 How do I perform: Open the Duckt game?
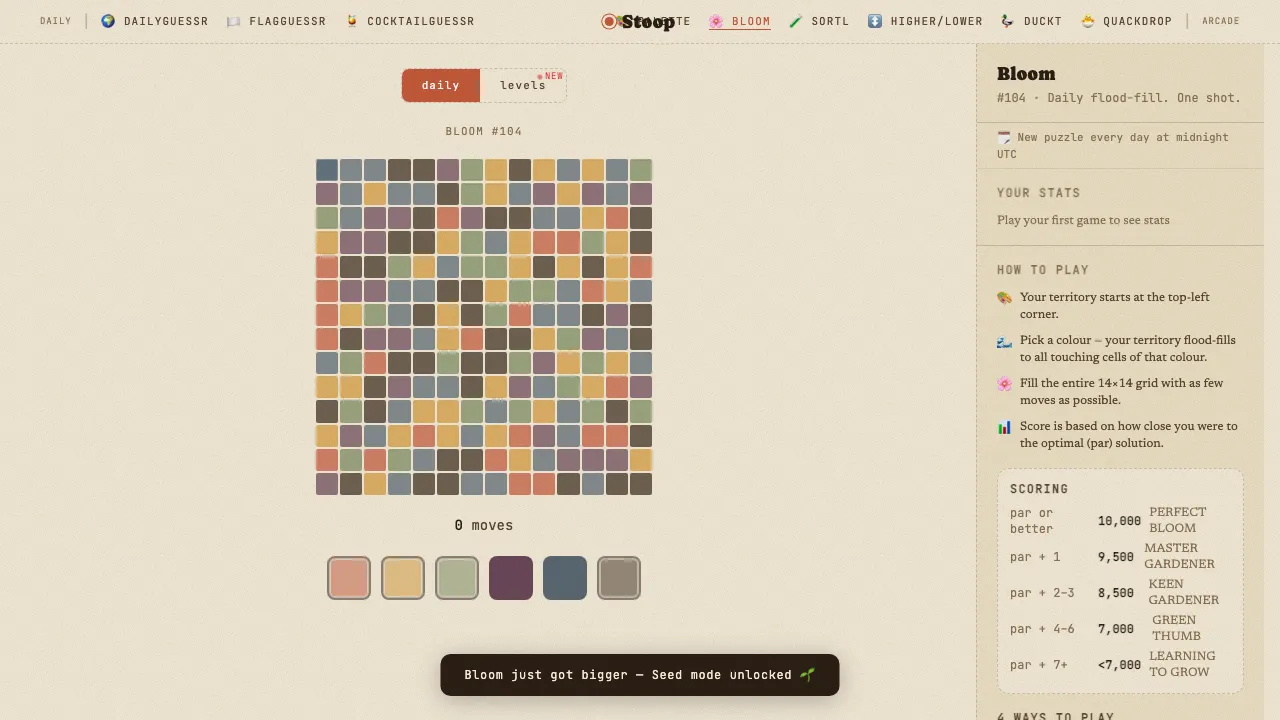[1031, 21]
